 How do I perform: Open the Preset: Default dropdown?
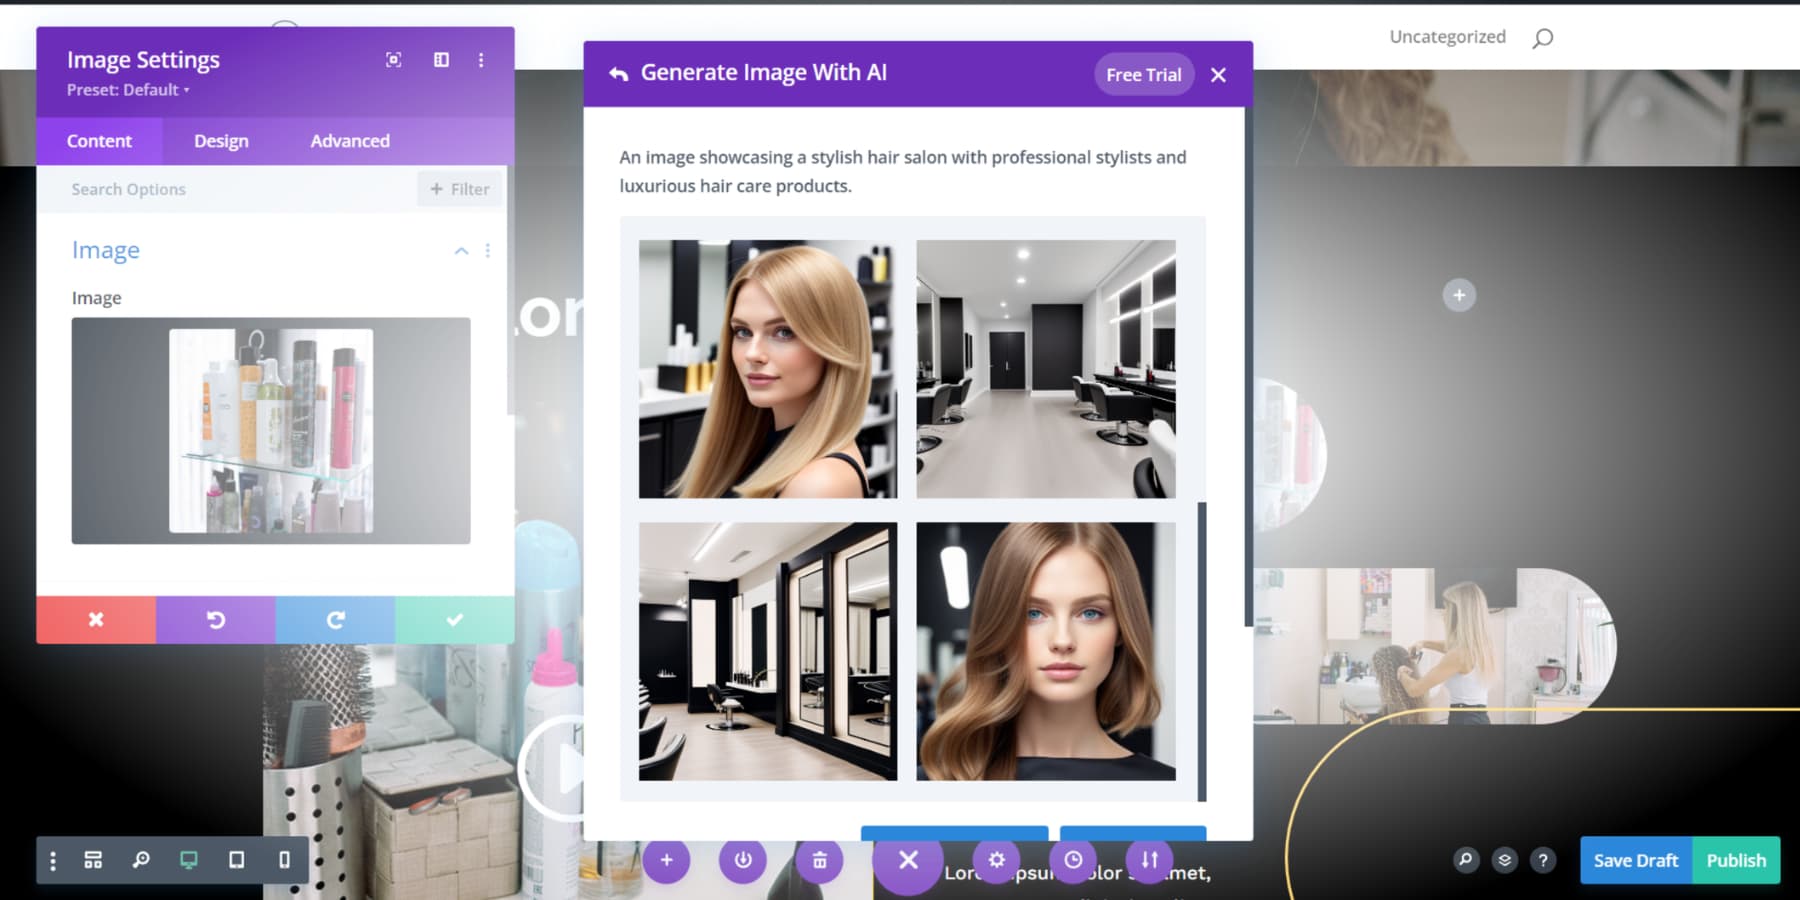click(x=127, y=90)
